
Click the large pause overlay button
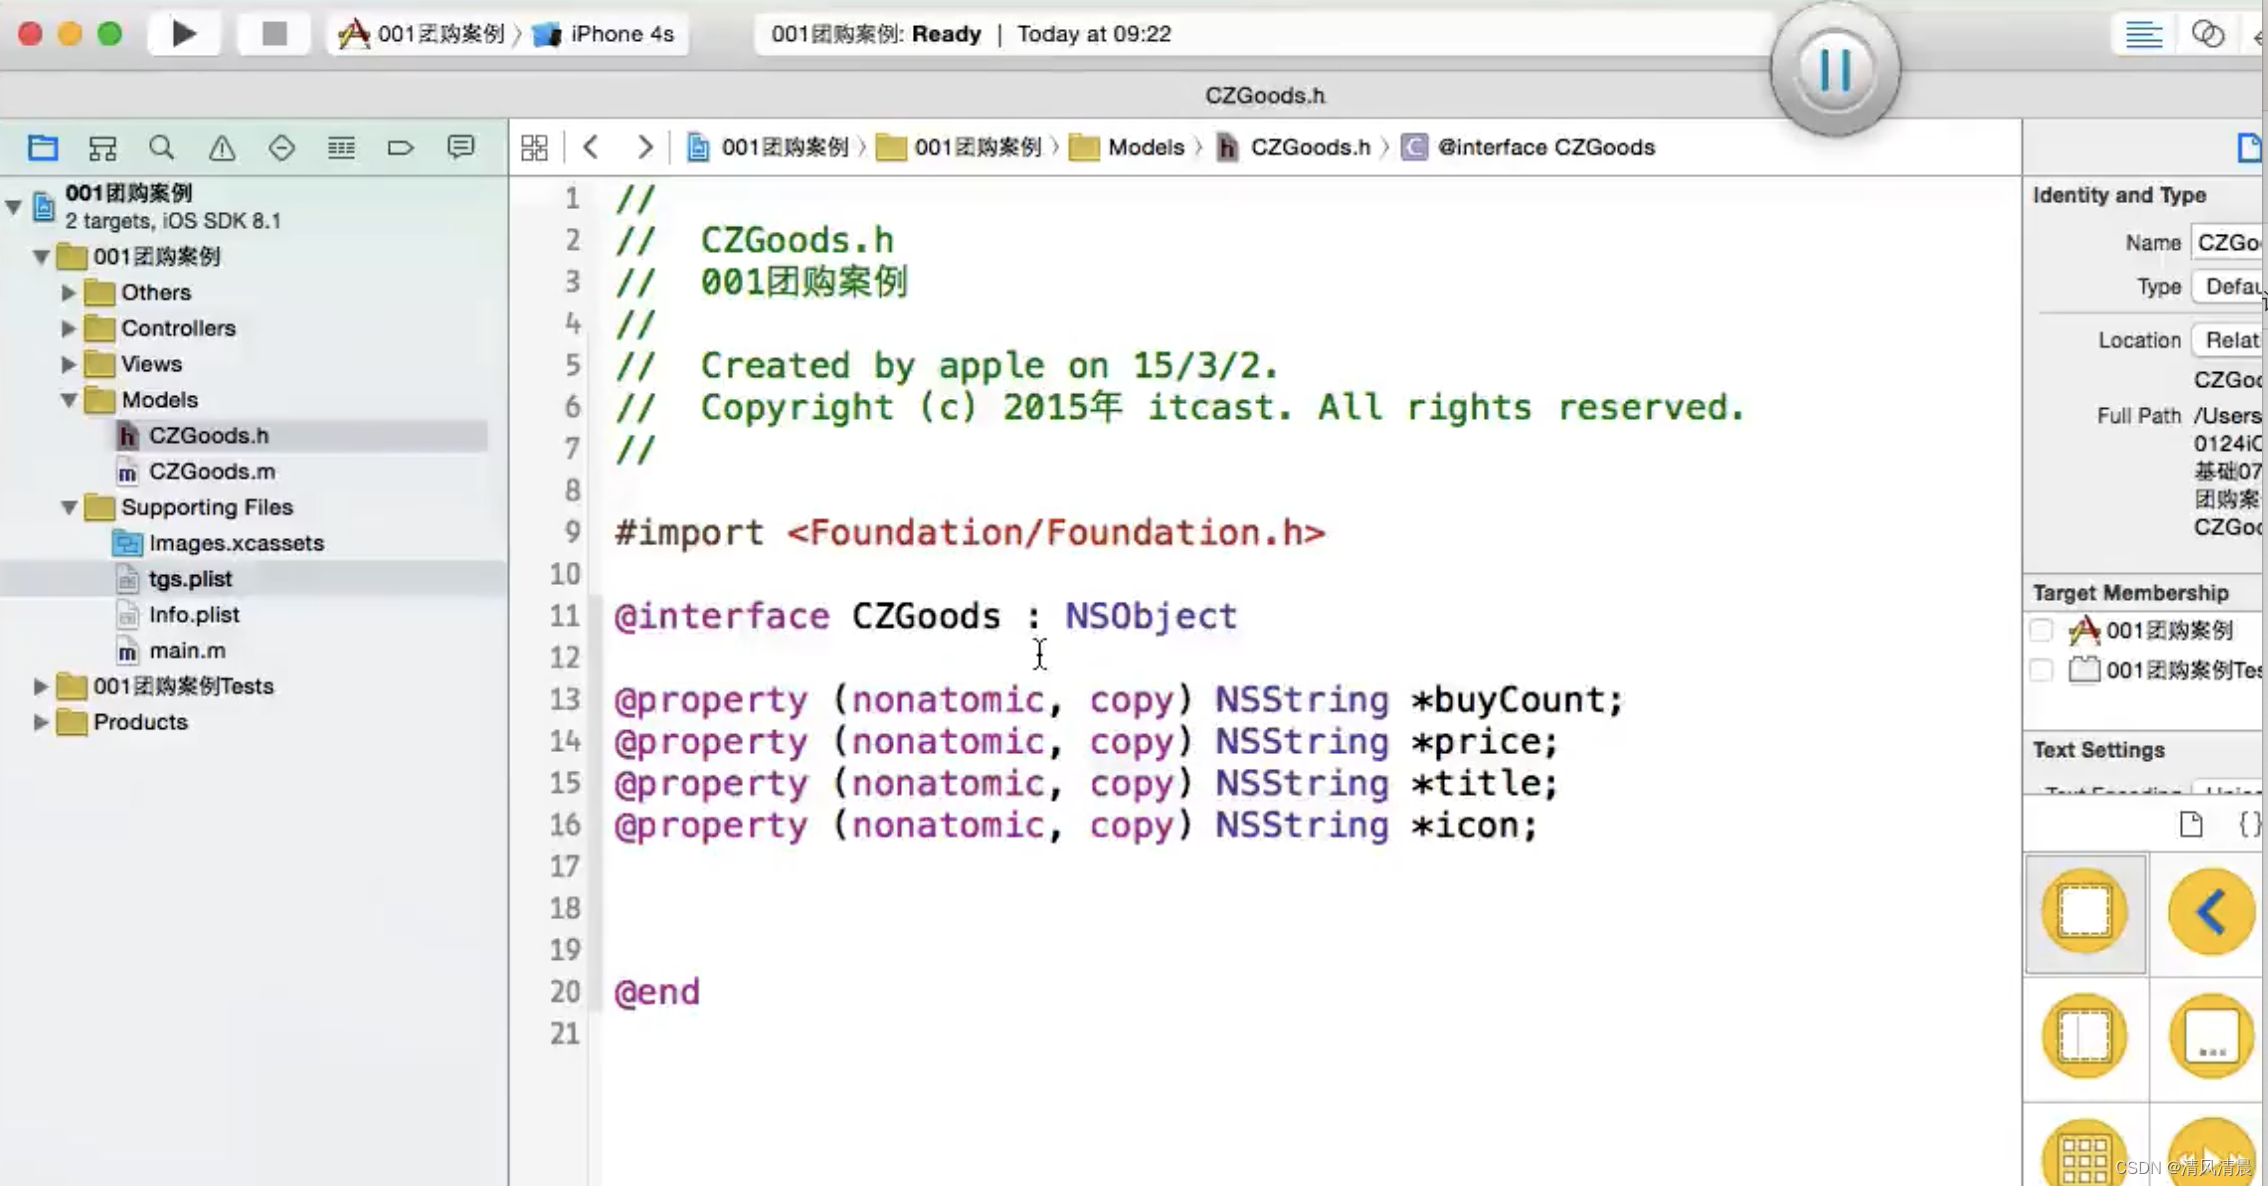click(1835, 70)
